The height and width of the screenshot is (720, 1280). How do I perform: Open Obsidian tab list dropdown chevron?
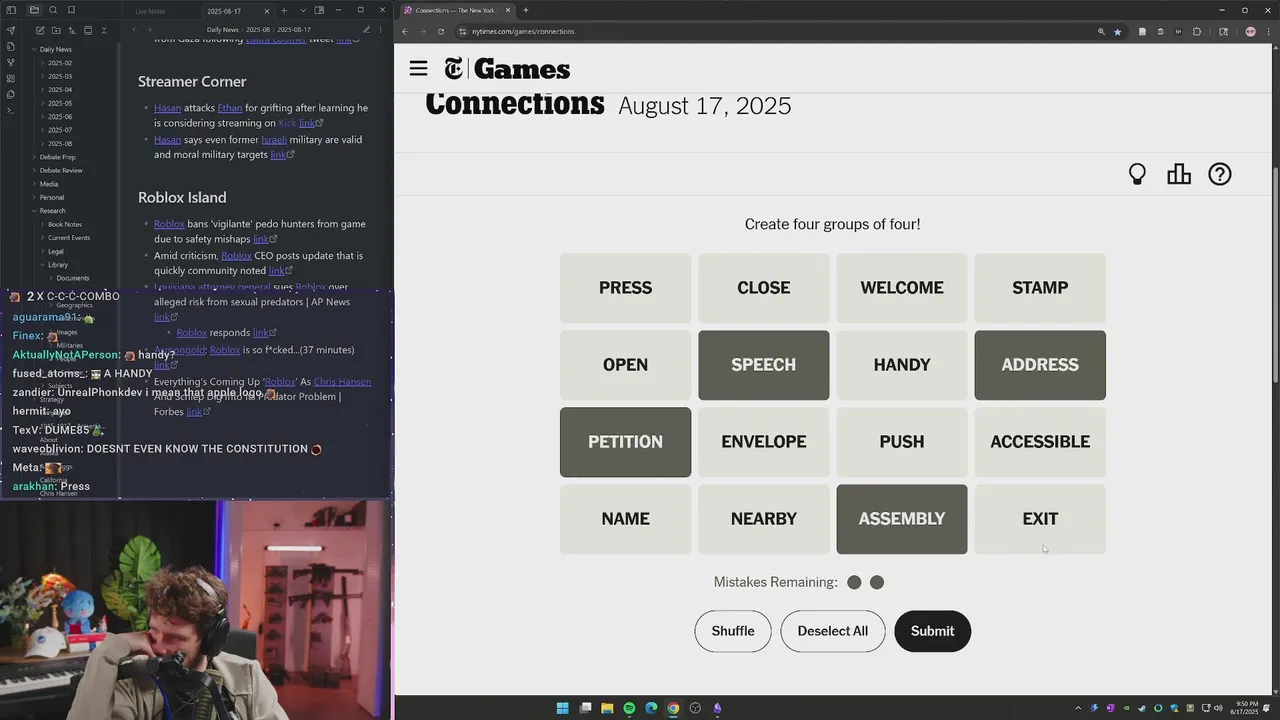tap(303, 10)
